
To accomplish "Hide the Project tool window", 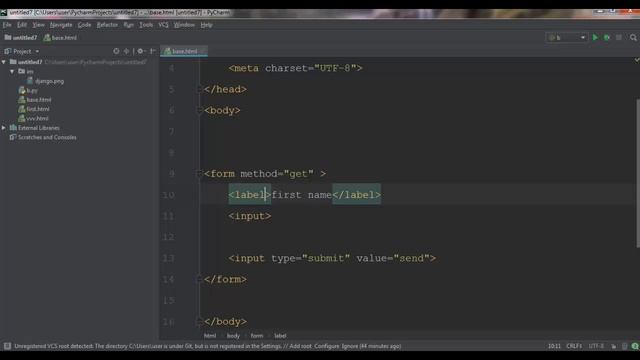I will 153,51.
